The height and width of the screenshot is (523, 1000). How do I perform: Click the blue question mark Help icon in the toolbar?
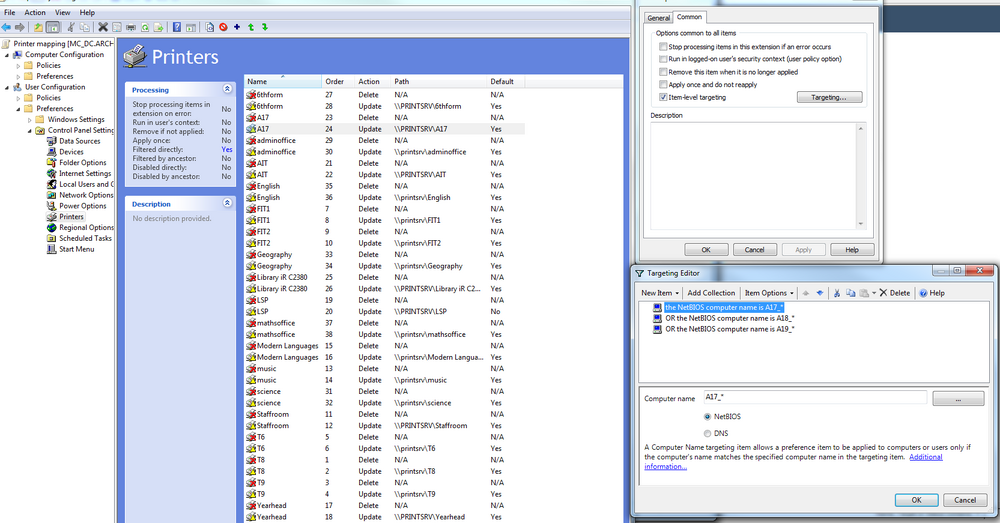(177, 27)
